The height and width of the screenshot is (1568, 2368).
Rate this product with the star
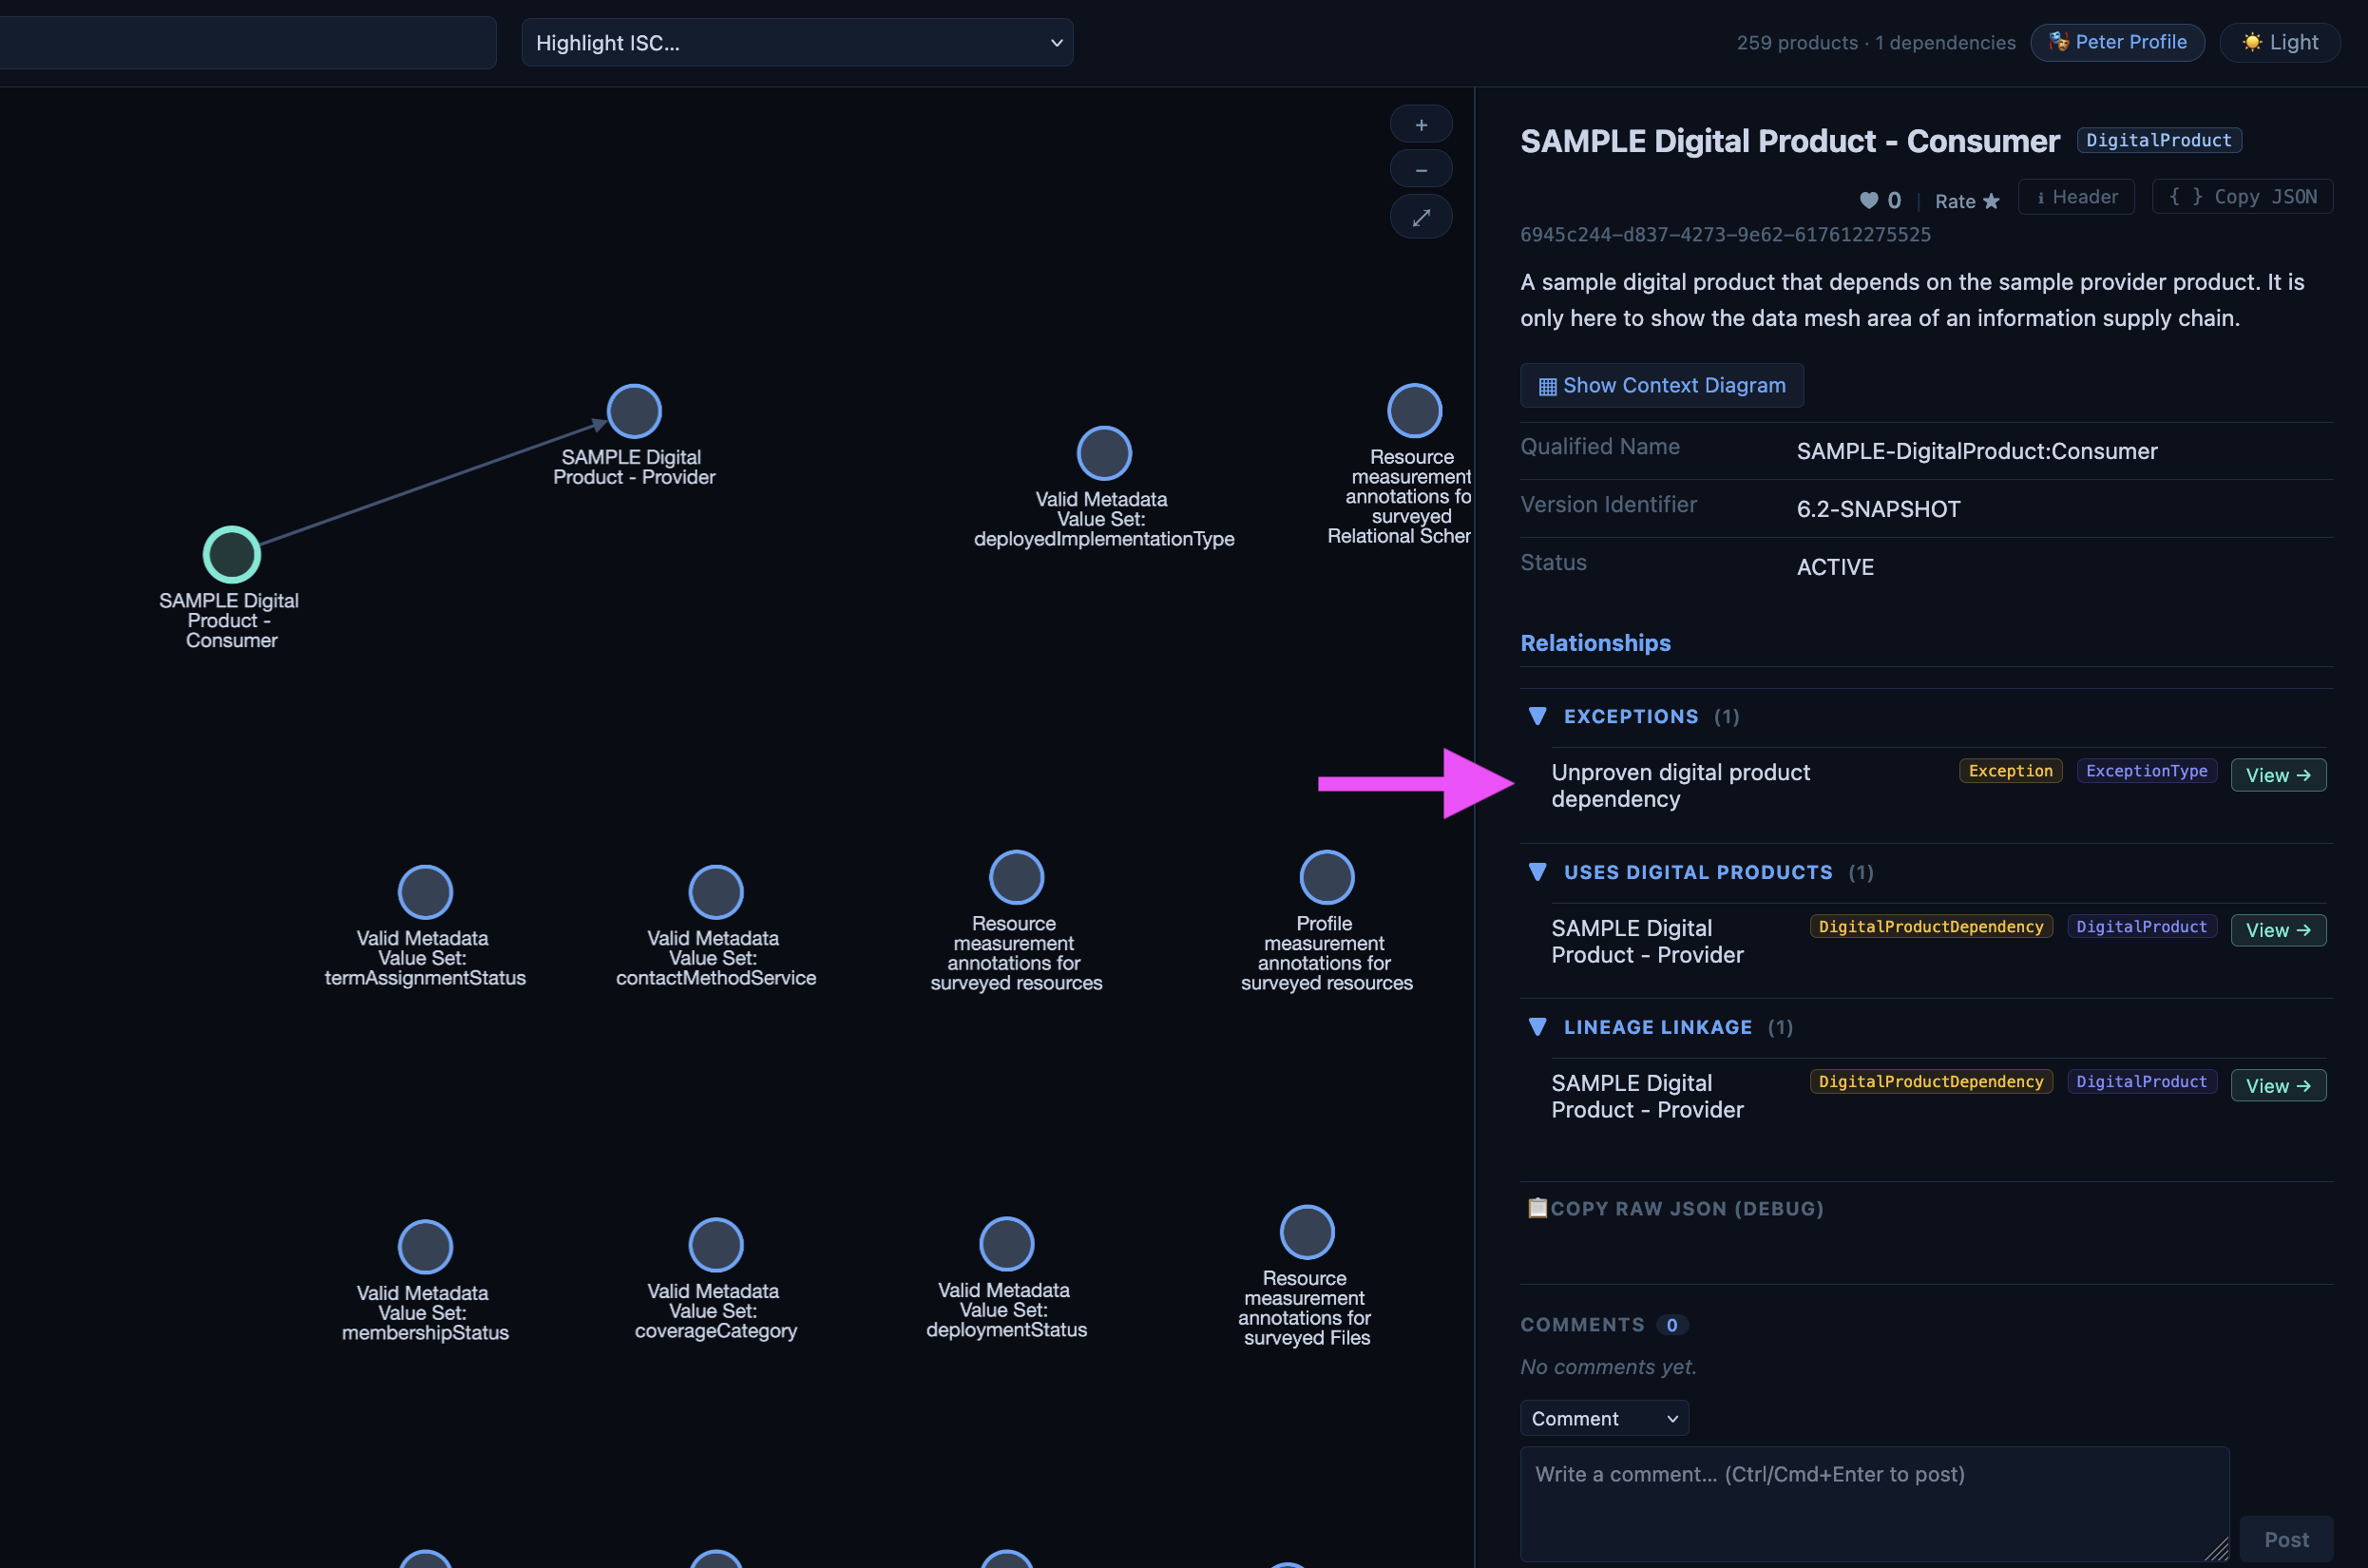click(x=1991, y=201)
